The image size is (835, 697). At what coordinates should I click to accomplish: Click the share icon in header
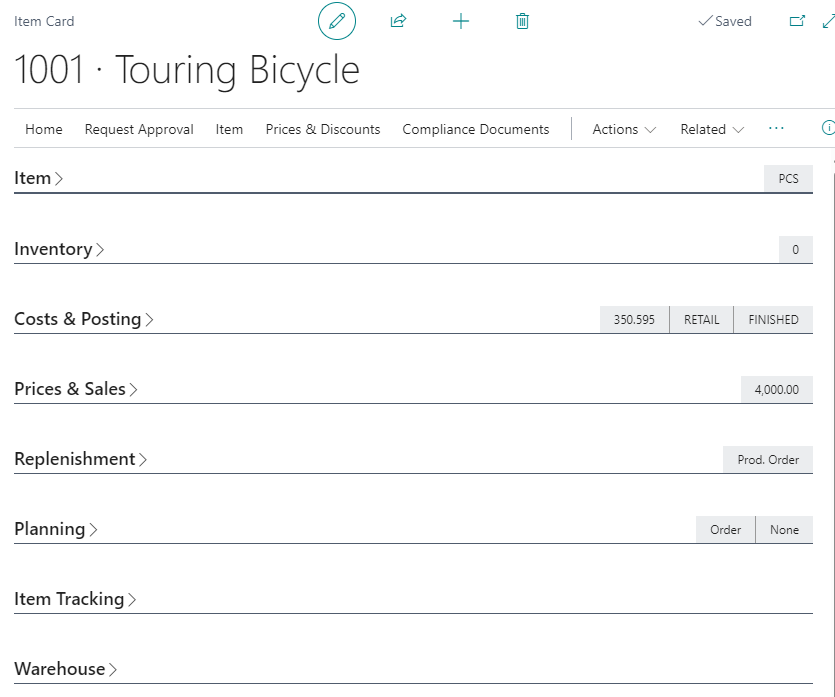[x=398, y=21]
